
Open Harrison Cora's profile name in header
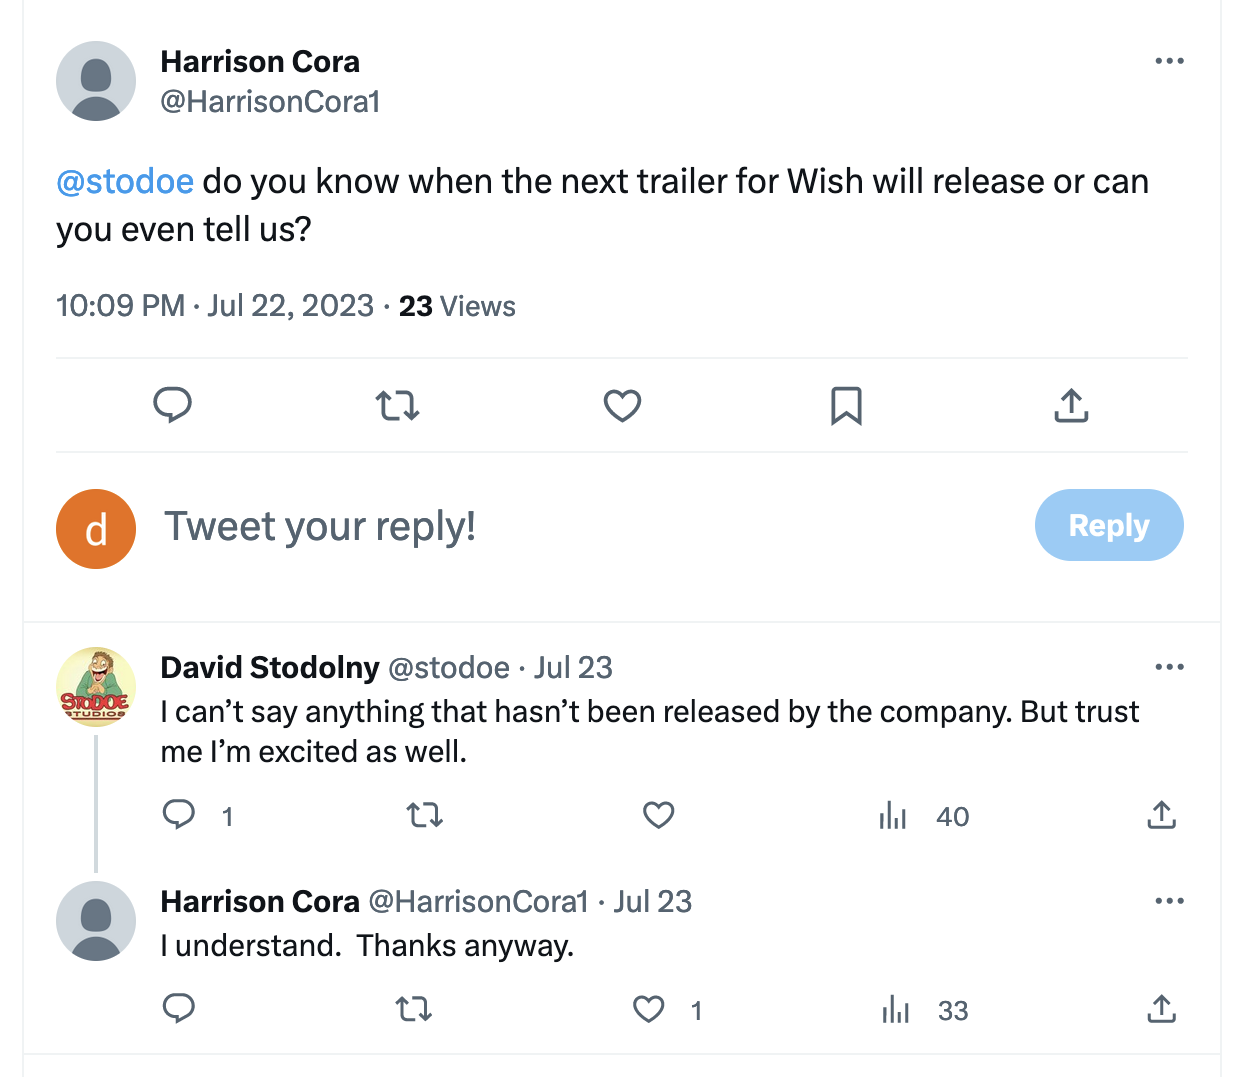point(260,61)
